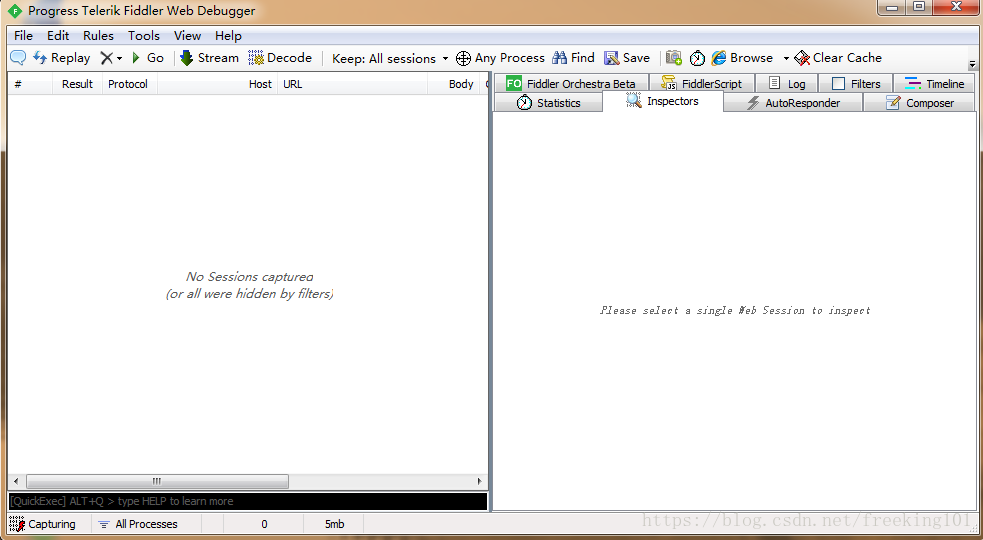Switch to Fiddler Orchestra Beta tab
Screen dimensions: 983x540
pos(570,83)
